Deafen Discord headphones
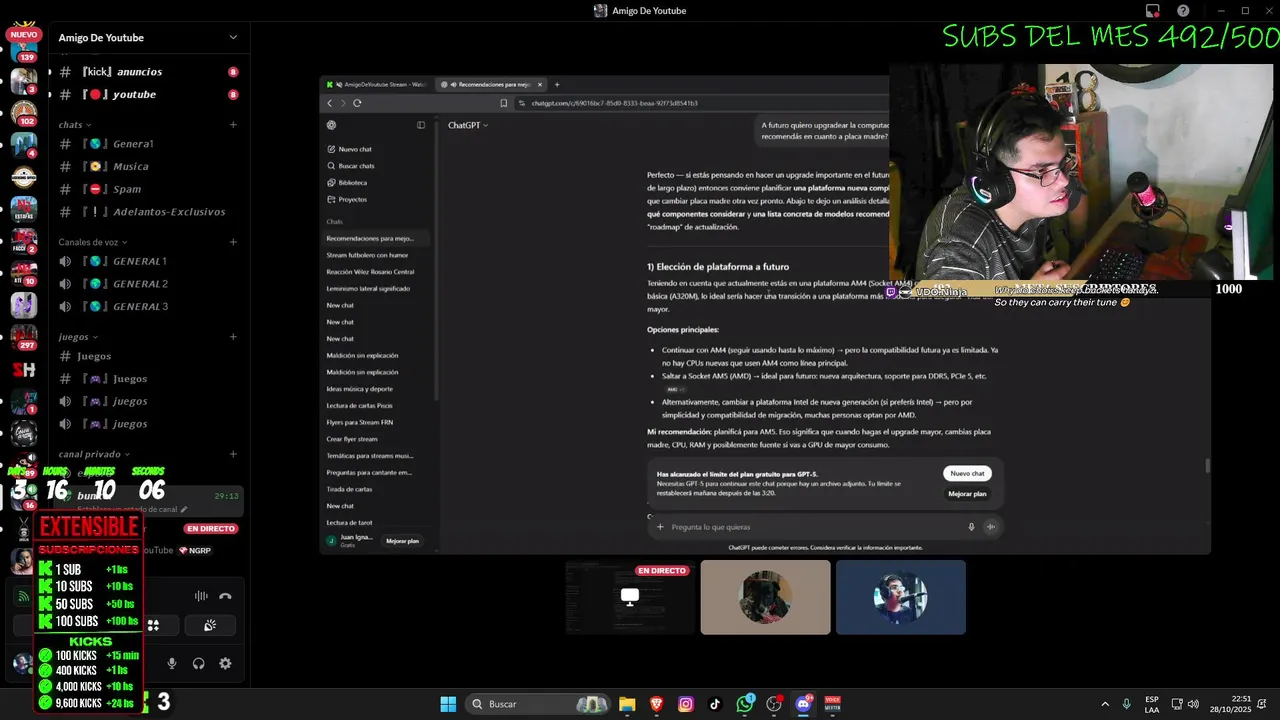The image size is (1280, 720). point(198,663)
